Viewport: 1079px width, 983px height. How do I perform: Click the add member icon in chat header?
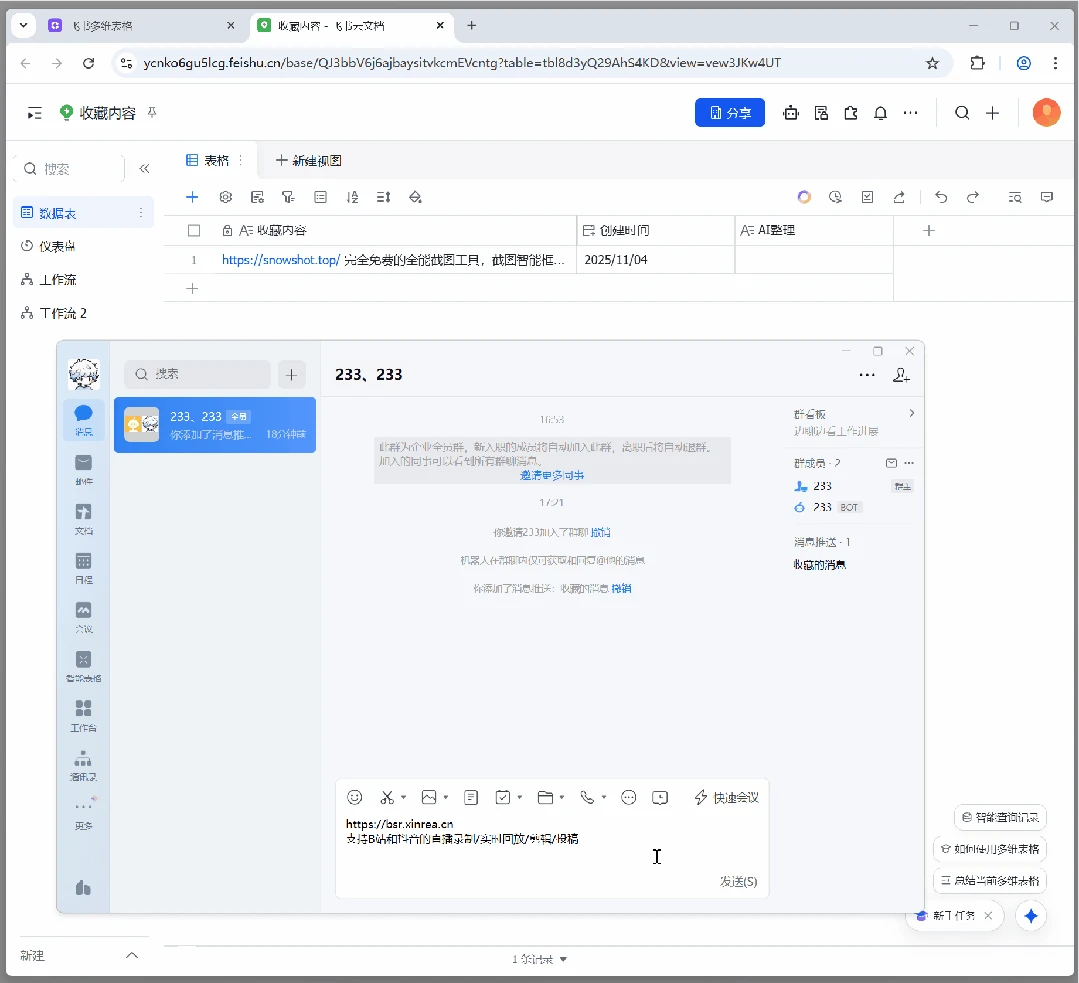tap(901, 374)
